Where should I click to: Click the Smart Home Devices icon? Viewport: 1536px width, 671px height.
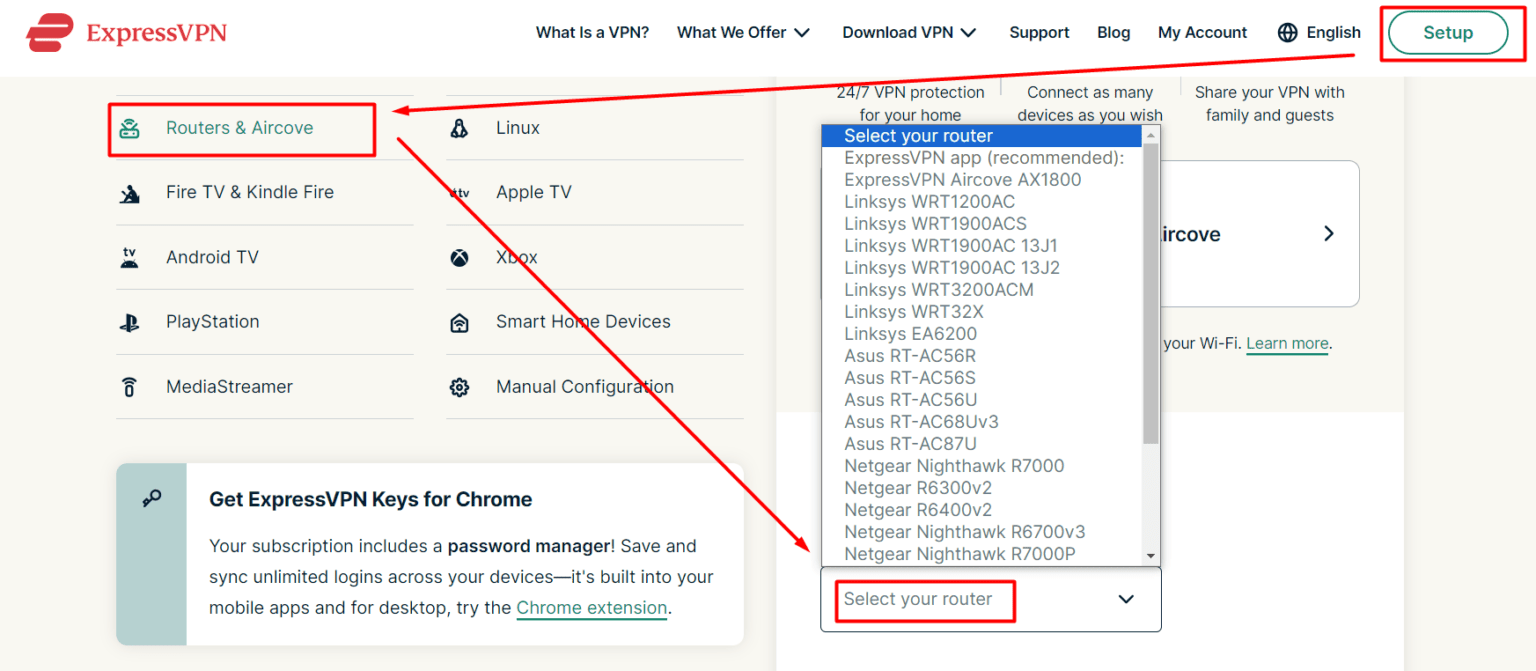(459, 322)
